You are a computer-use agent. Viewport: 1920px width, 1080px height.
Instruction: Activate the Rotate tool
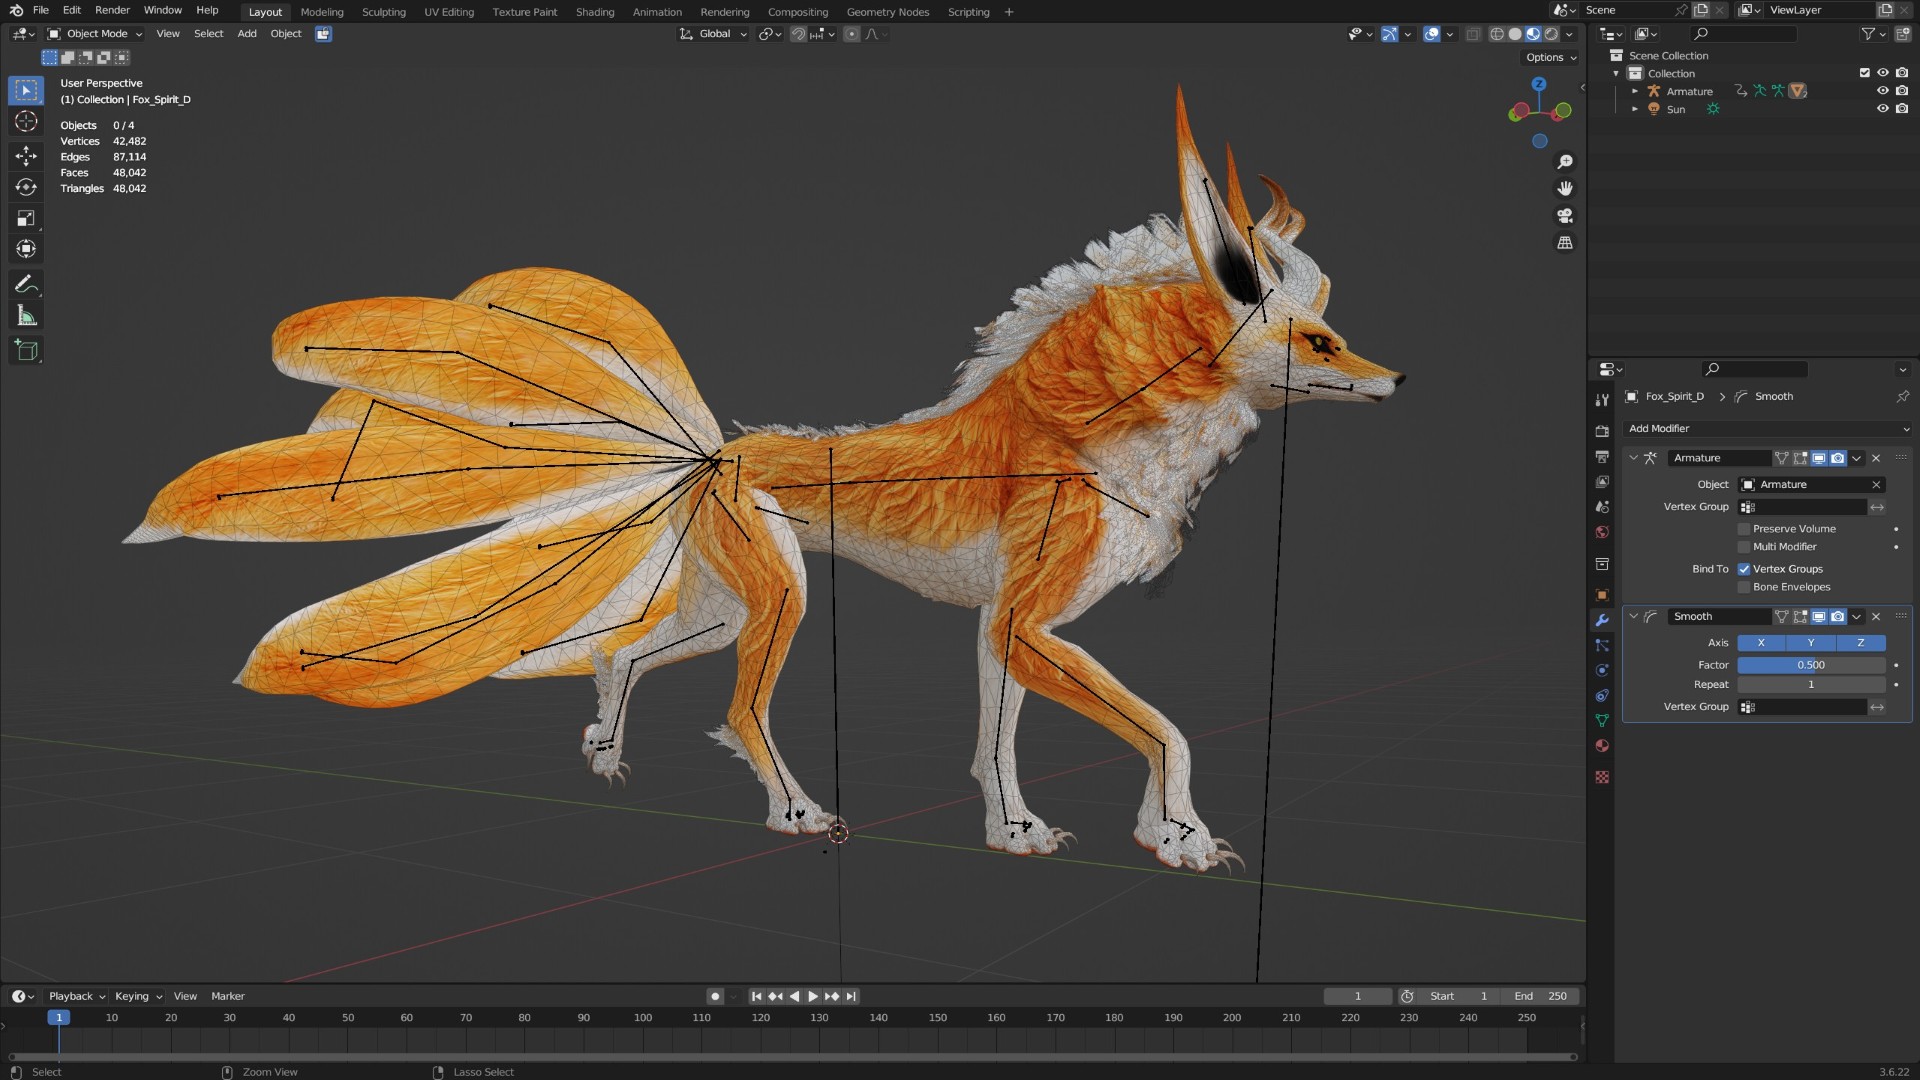[26, 187]
